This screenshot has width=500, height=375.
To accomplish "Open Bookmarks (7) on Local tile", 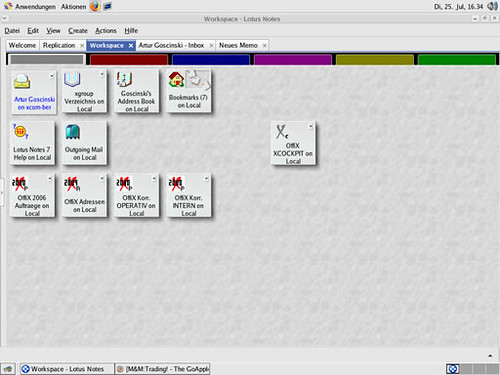I will [x=189, y=92].
